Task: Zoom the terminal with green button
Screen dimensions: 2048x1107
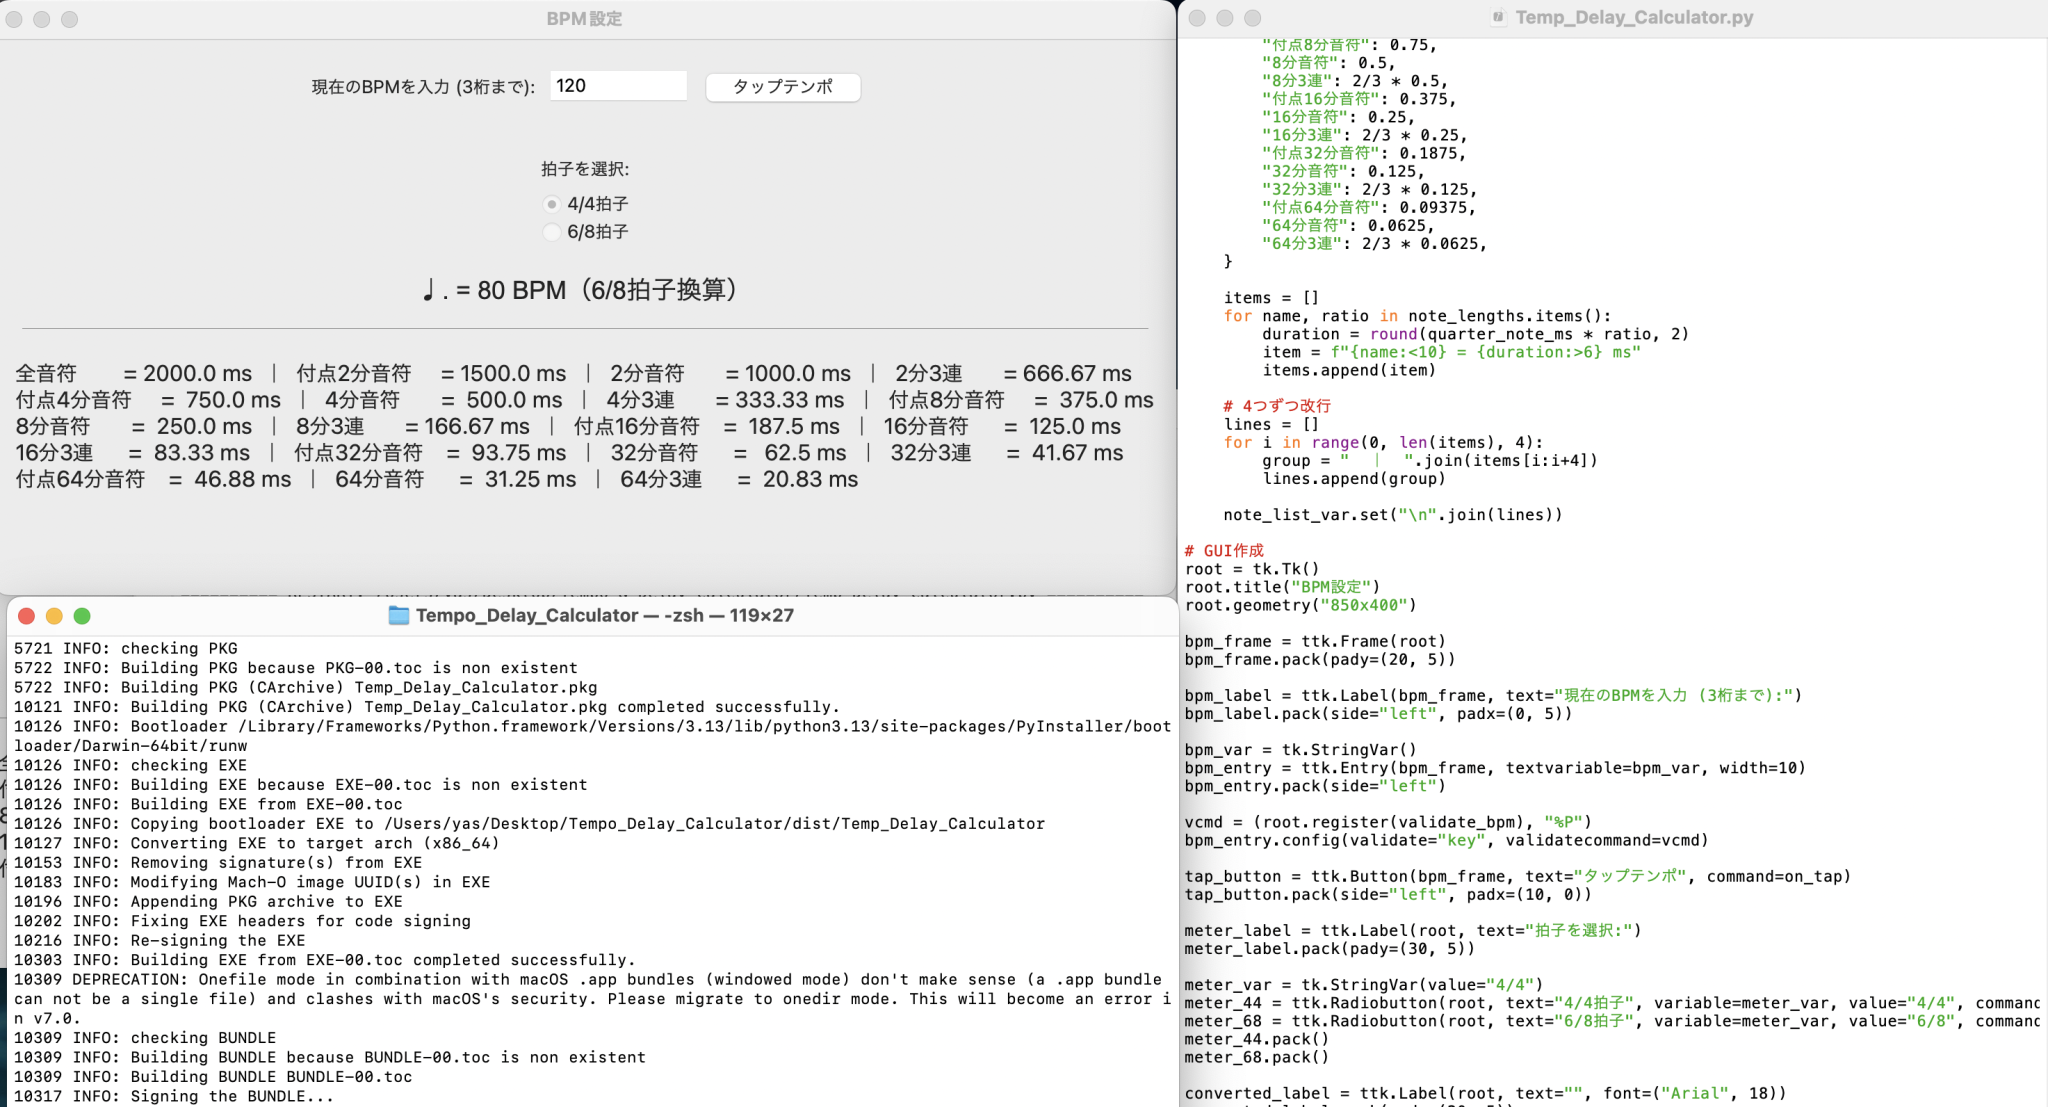Action: click(x=82, y=616)
